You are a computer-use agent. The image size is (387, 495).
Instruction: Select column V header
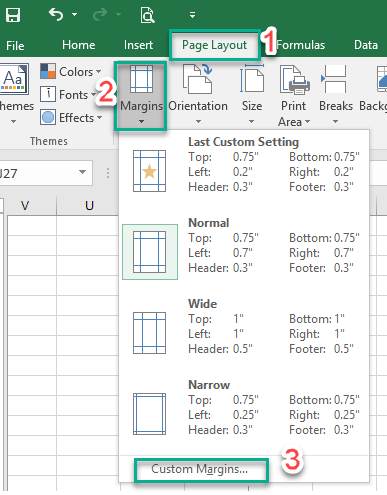(x=25, y=205)
